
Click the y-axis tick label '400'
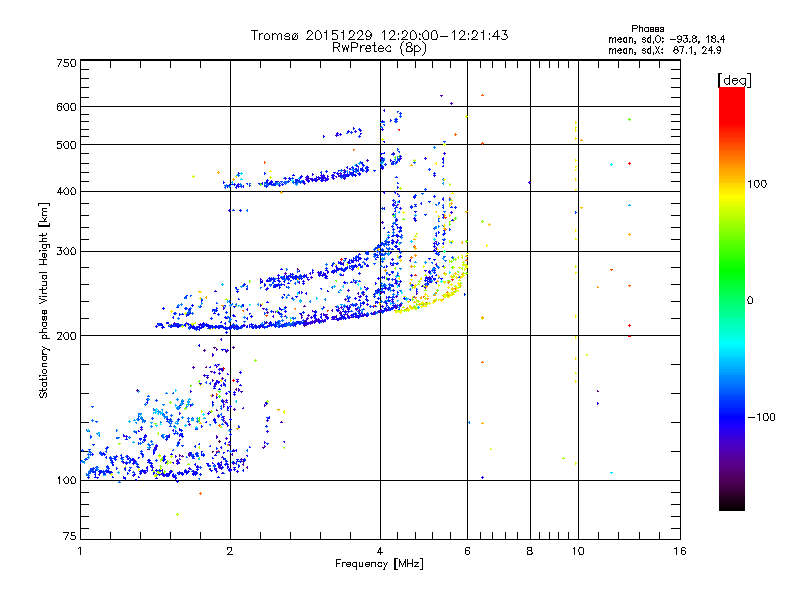pyautogui.click(x=67, y=192)
